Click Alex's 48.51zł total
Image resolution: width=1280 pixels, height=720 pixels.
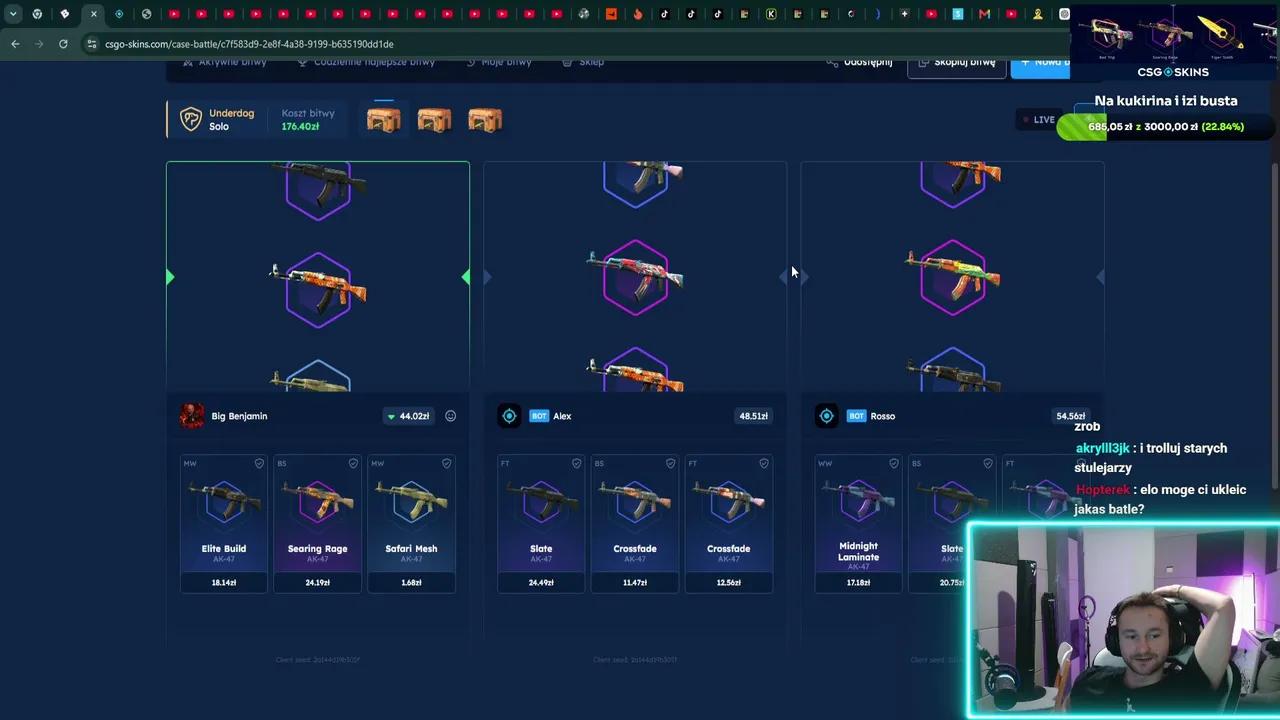pyautogui.click(x=754, y=416)
